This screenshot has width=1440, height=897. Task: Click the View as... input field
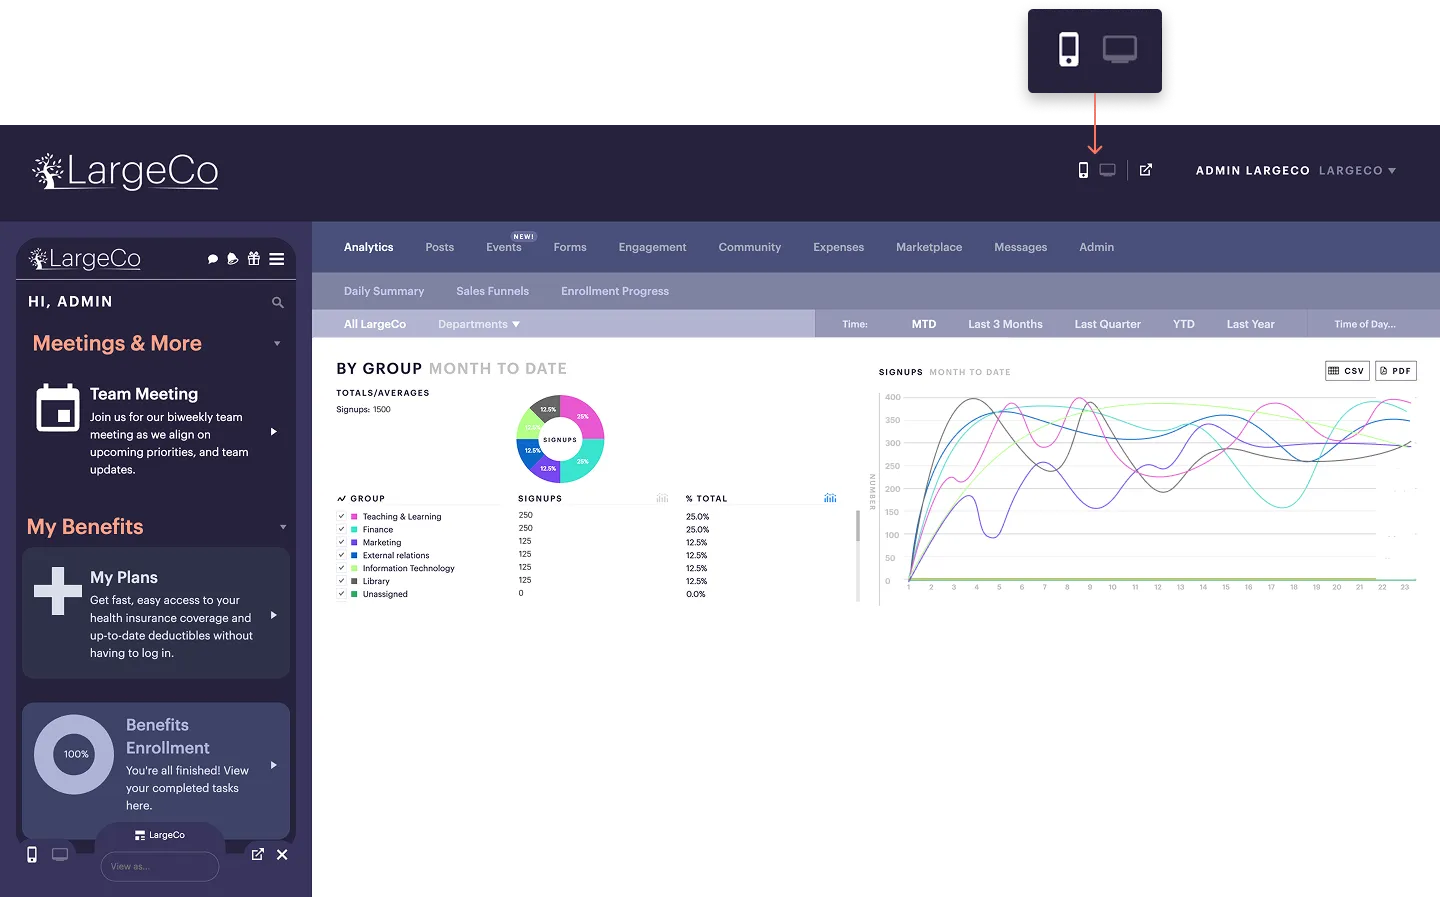tap(160, 866)
